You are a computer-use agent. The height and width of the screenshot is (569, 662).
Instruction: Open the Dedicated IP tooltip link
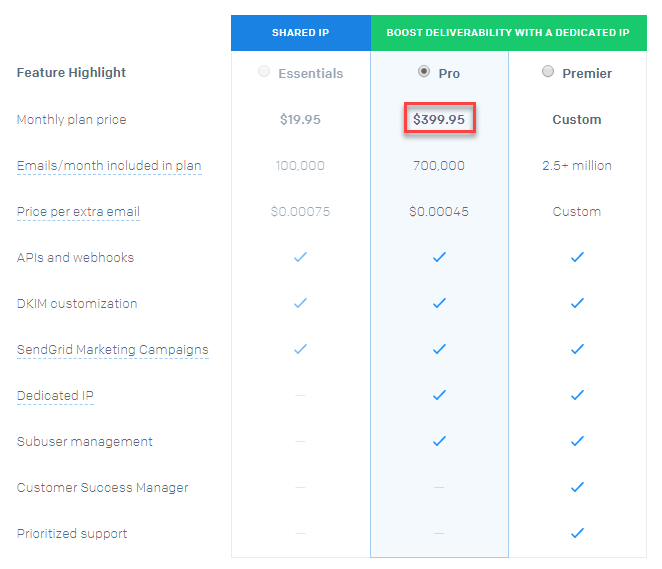55,396
